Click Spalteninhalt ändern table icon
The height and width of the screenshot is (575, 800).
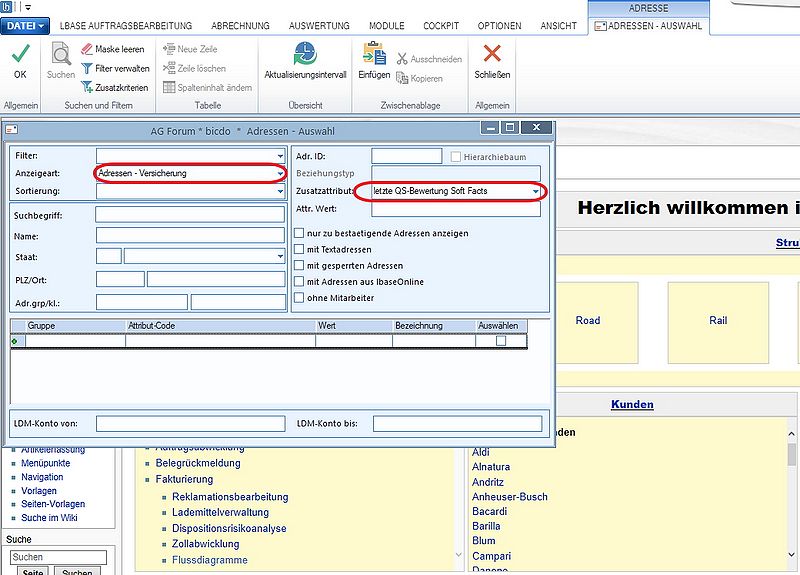[169, 87]
